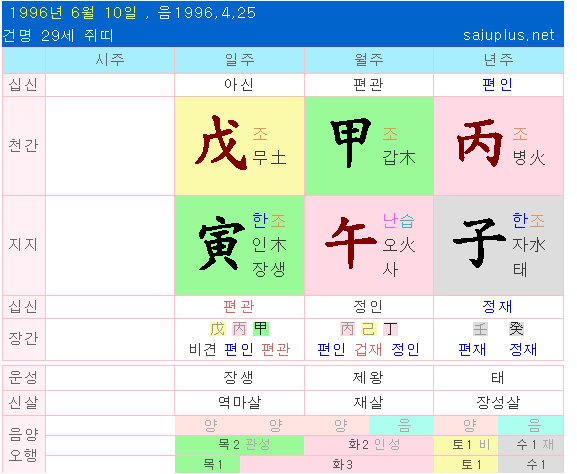Screen dimensions: 577x474
Task: Click the small 丁 hidden stem
Action: pos(390,329)
